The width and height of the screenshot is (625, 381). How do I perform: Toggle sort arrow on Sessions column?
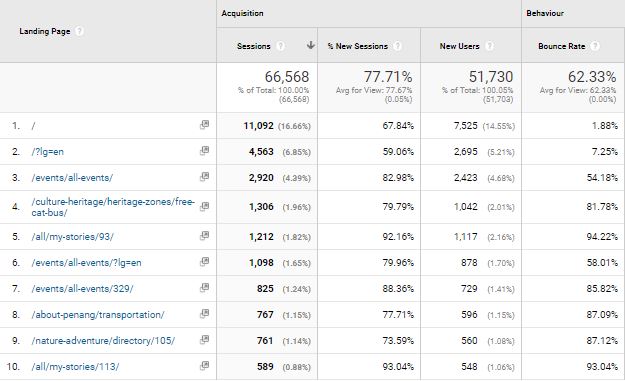point(311,45)
